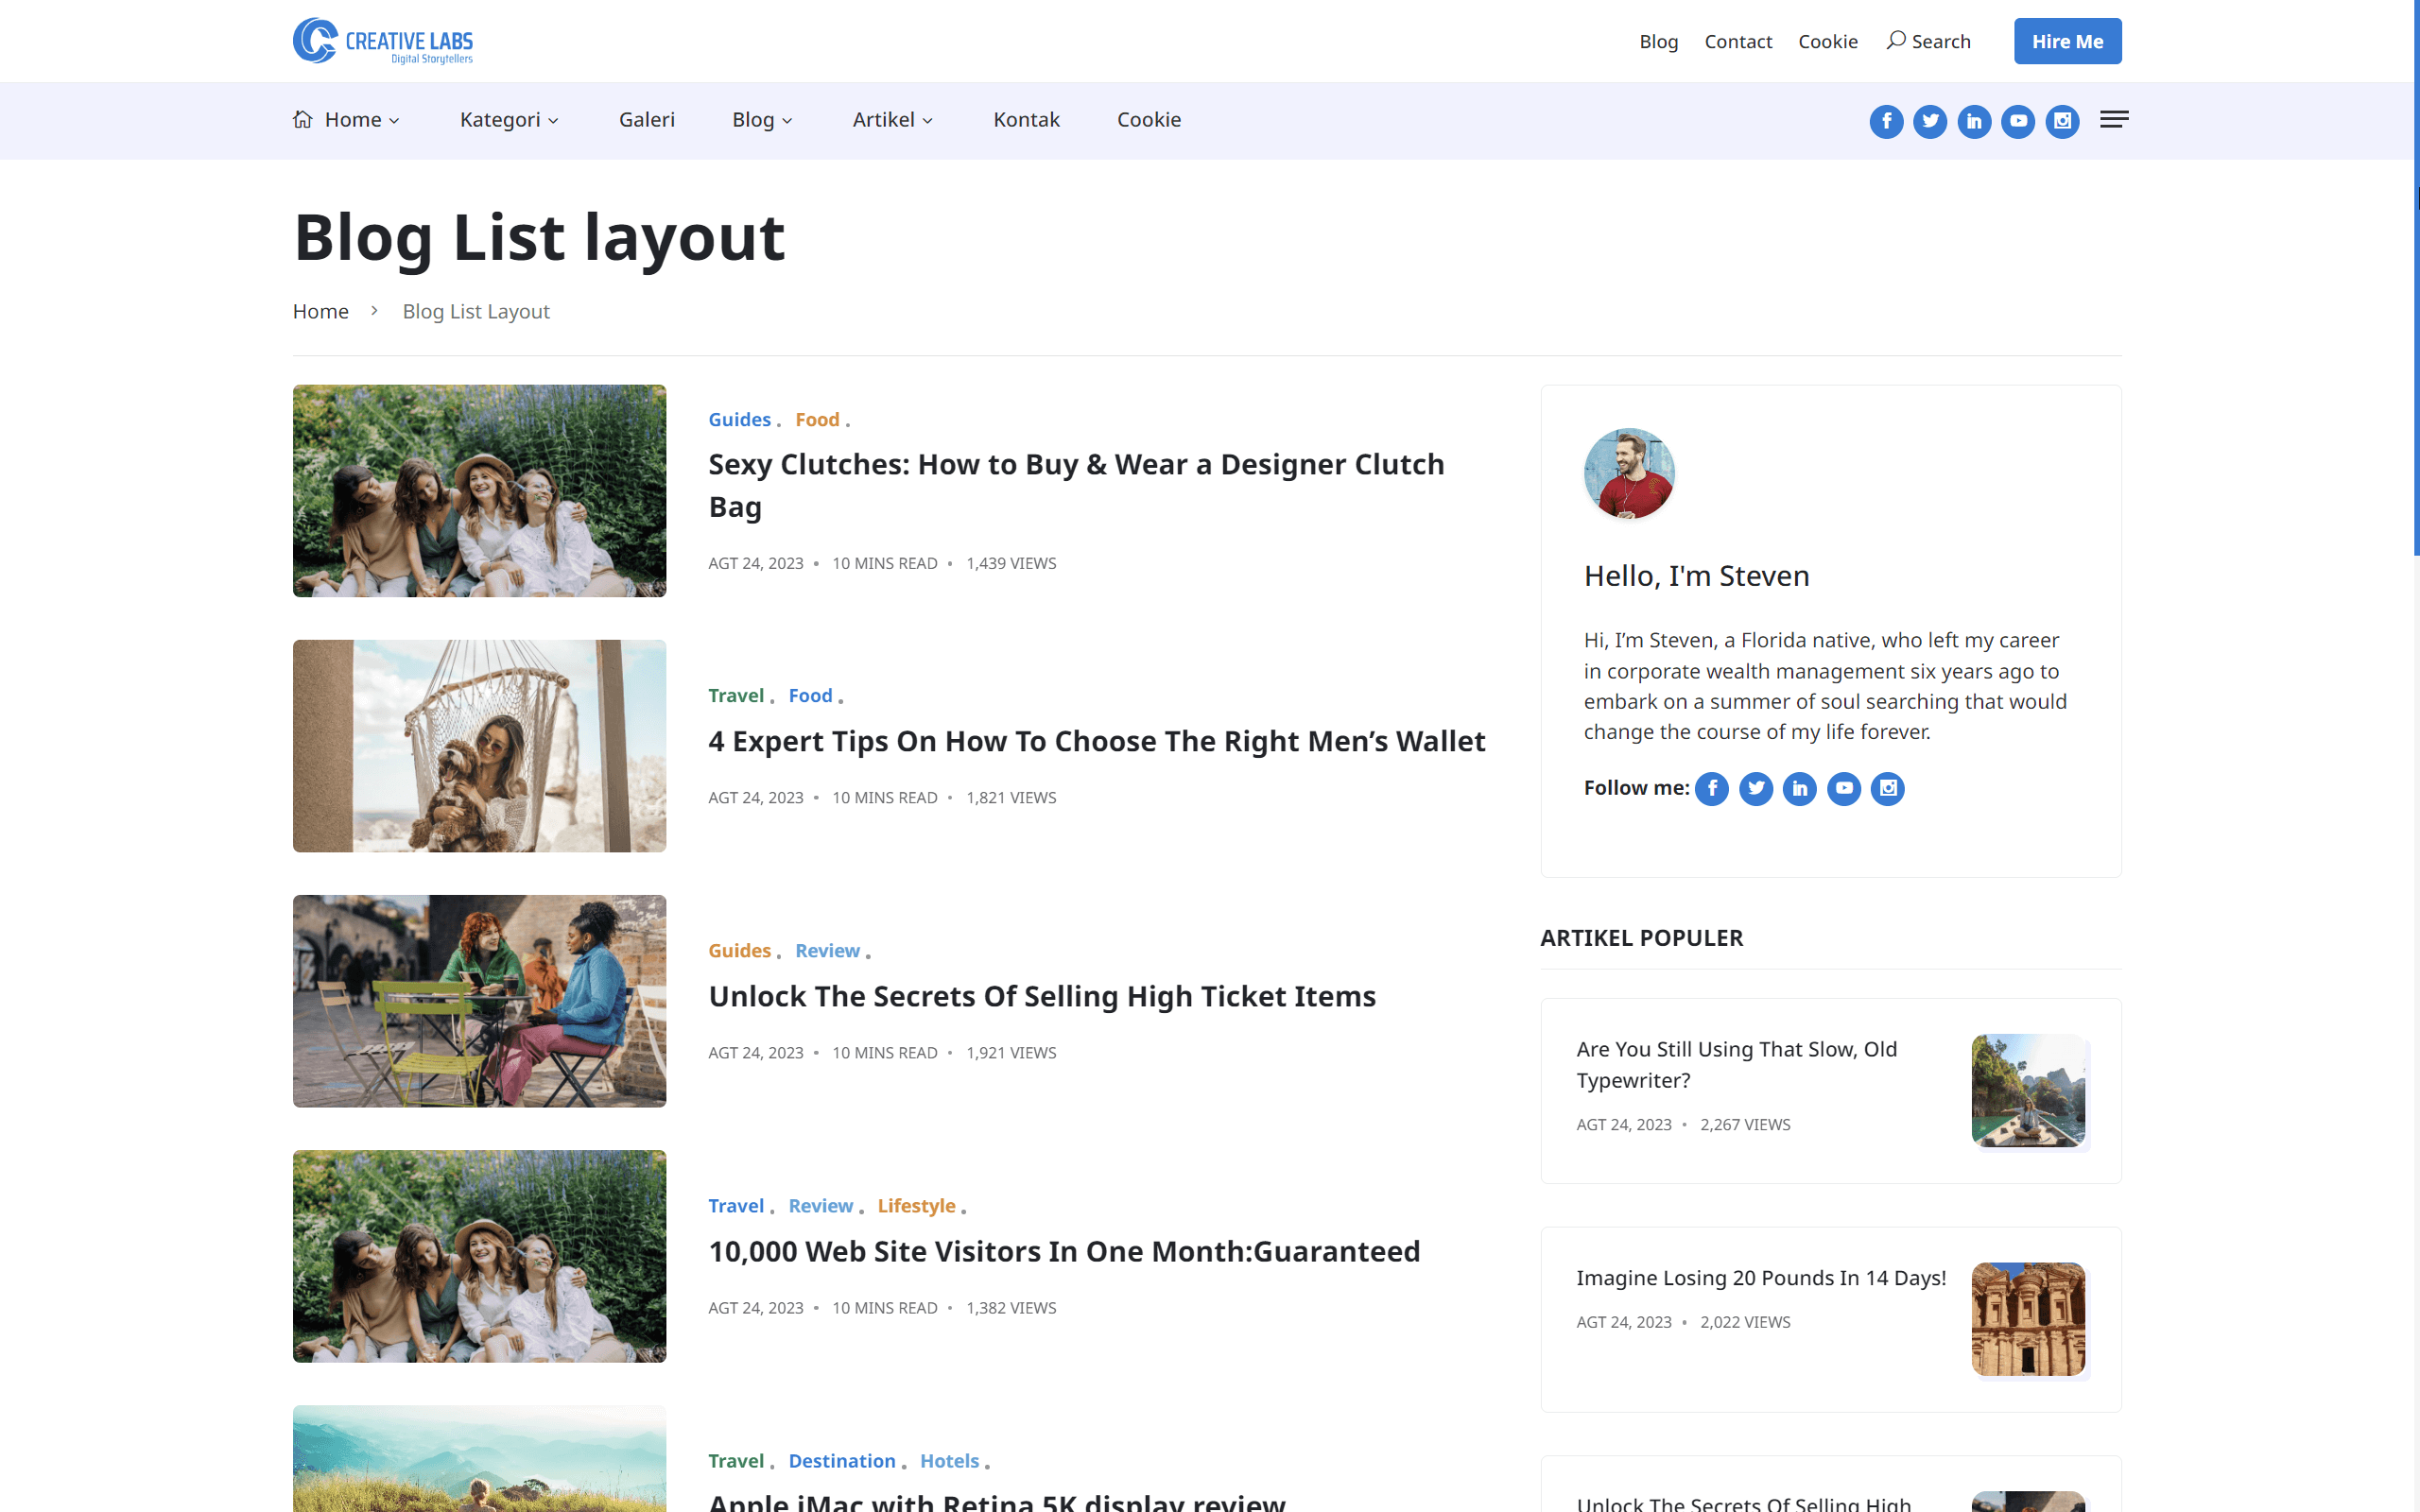Open the Galeri menu item
This screenshot has width=2420, height=1512.
[x=646, y=120]
